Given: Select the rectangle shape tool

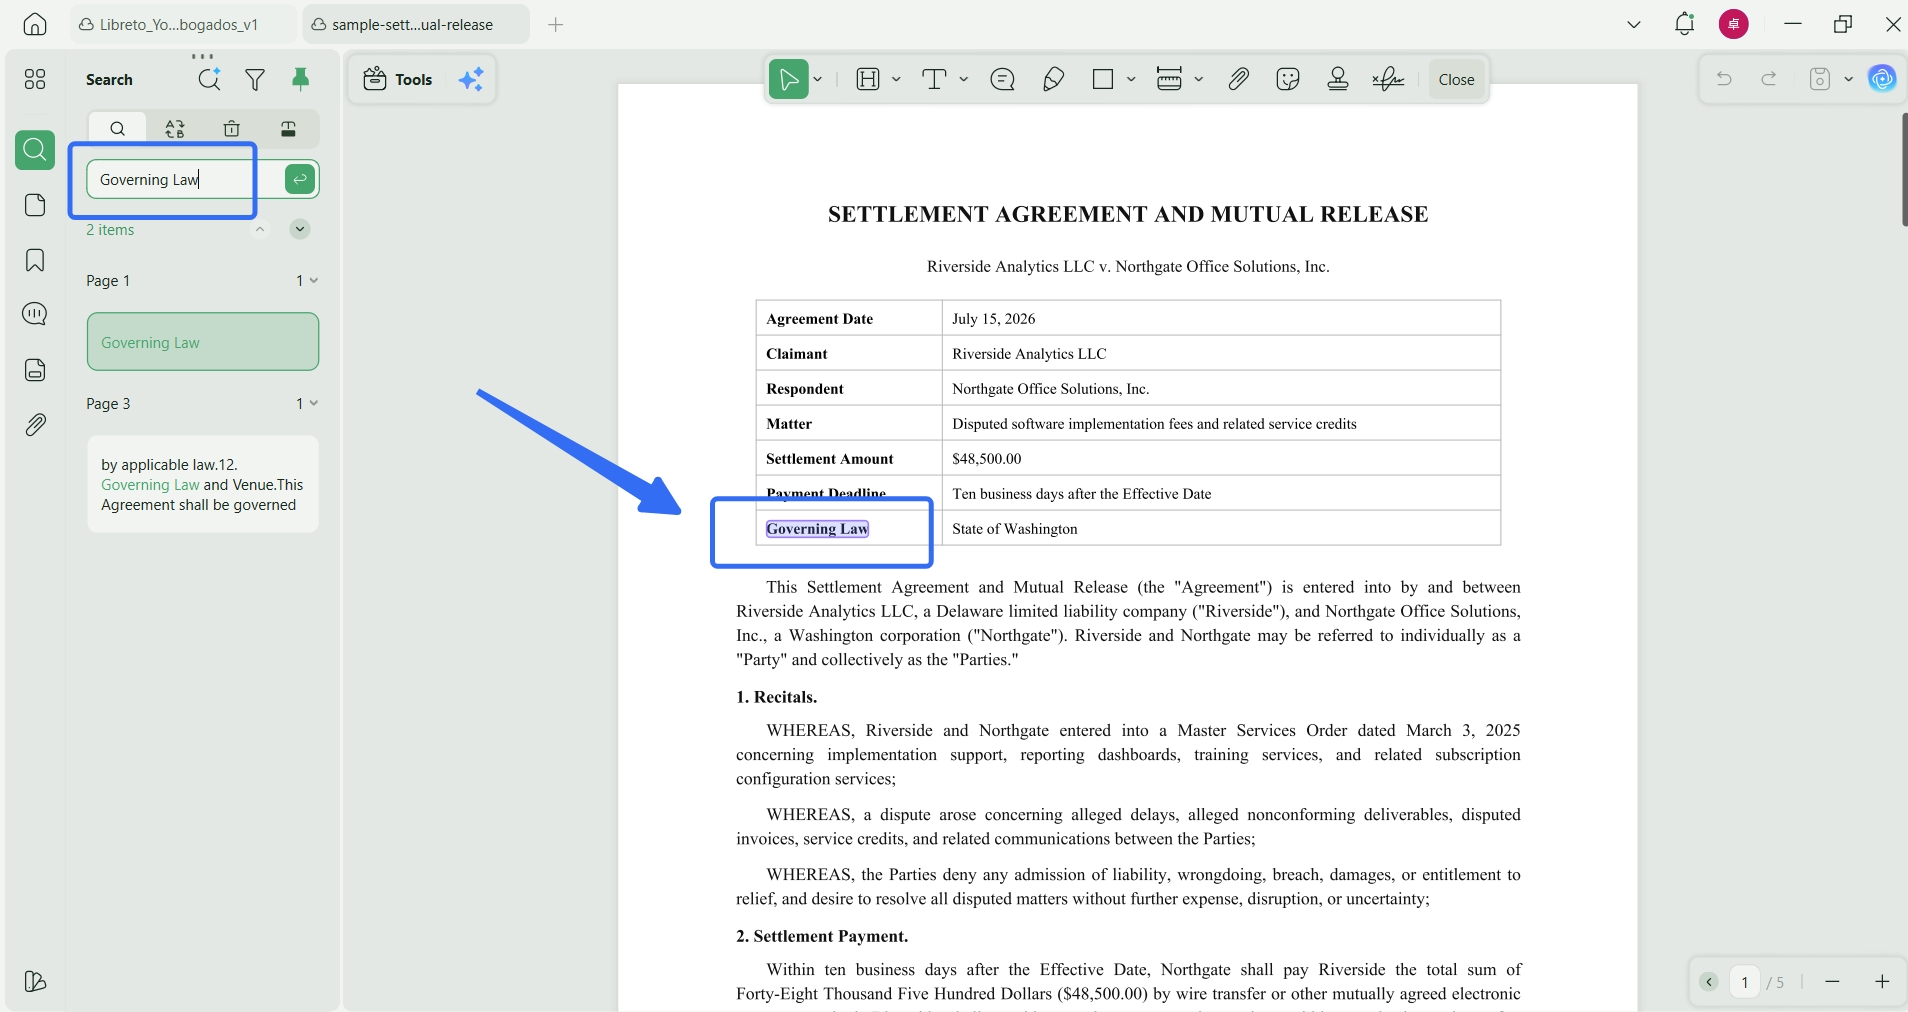Looking at the screenshot, I should 1103,79.
